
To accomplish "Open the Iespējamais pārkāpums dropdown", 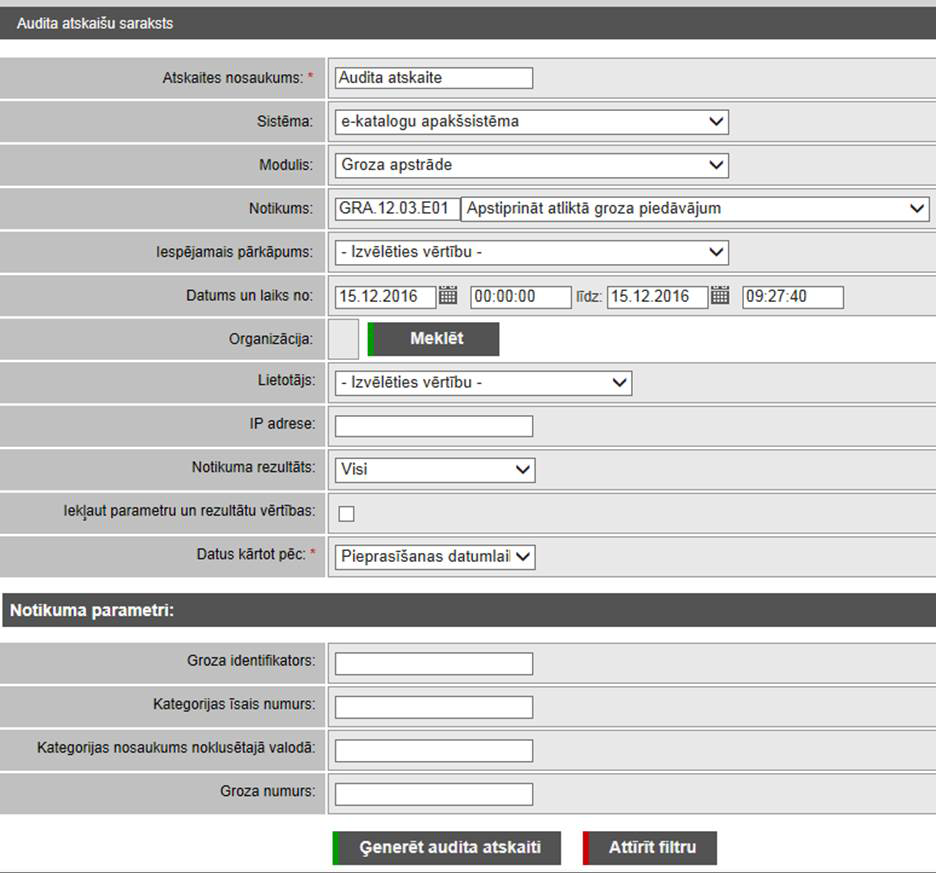I will (x=531, y=252).
